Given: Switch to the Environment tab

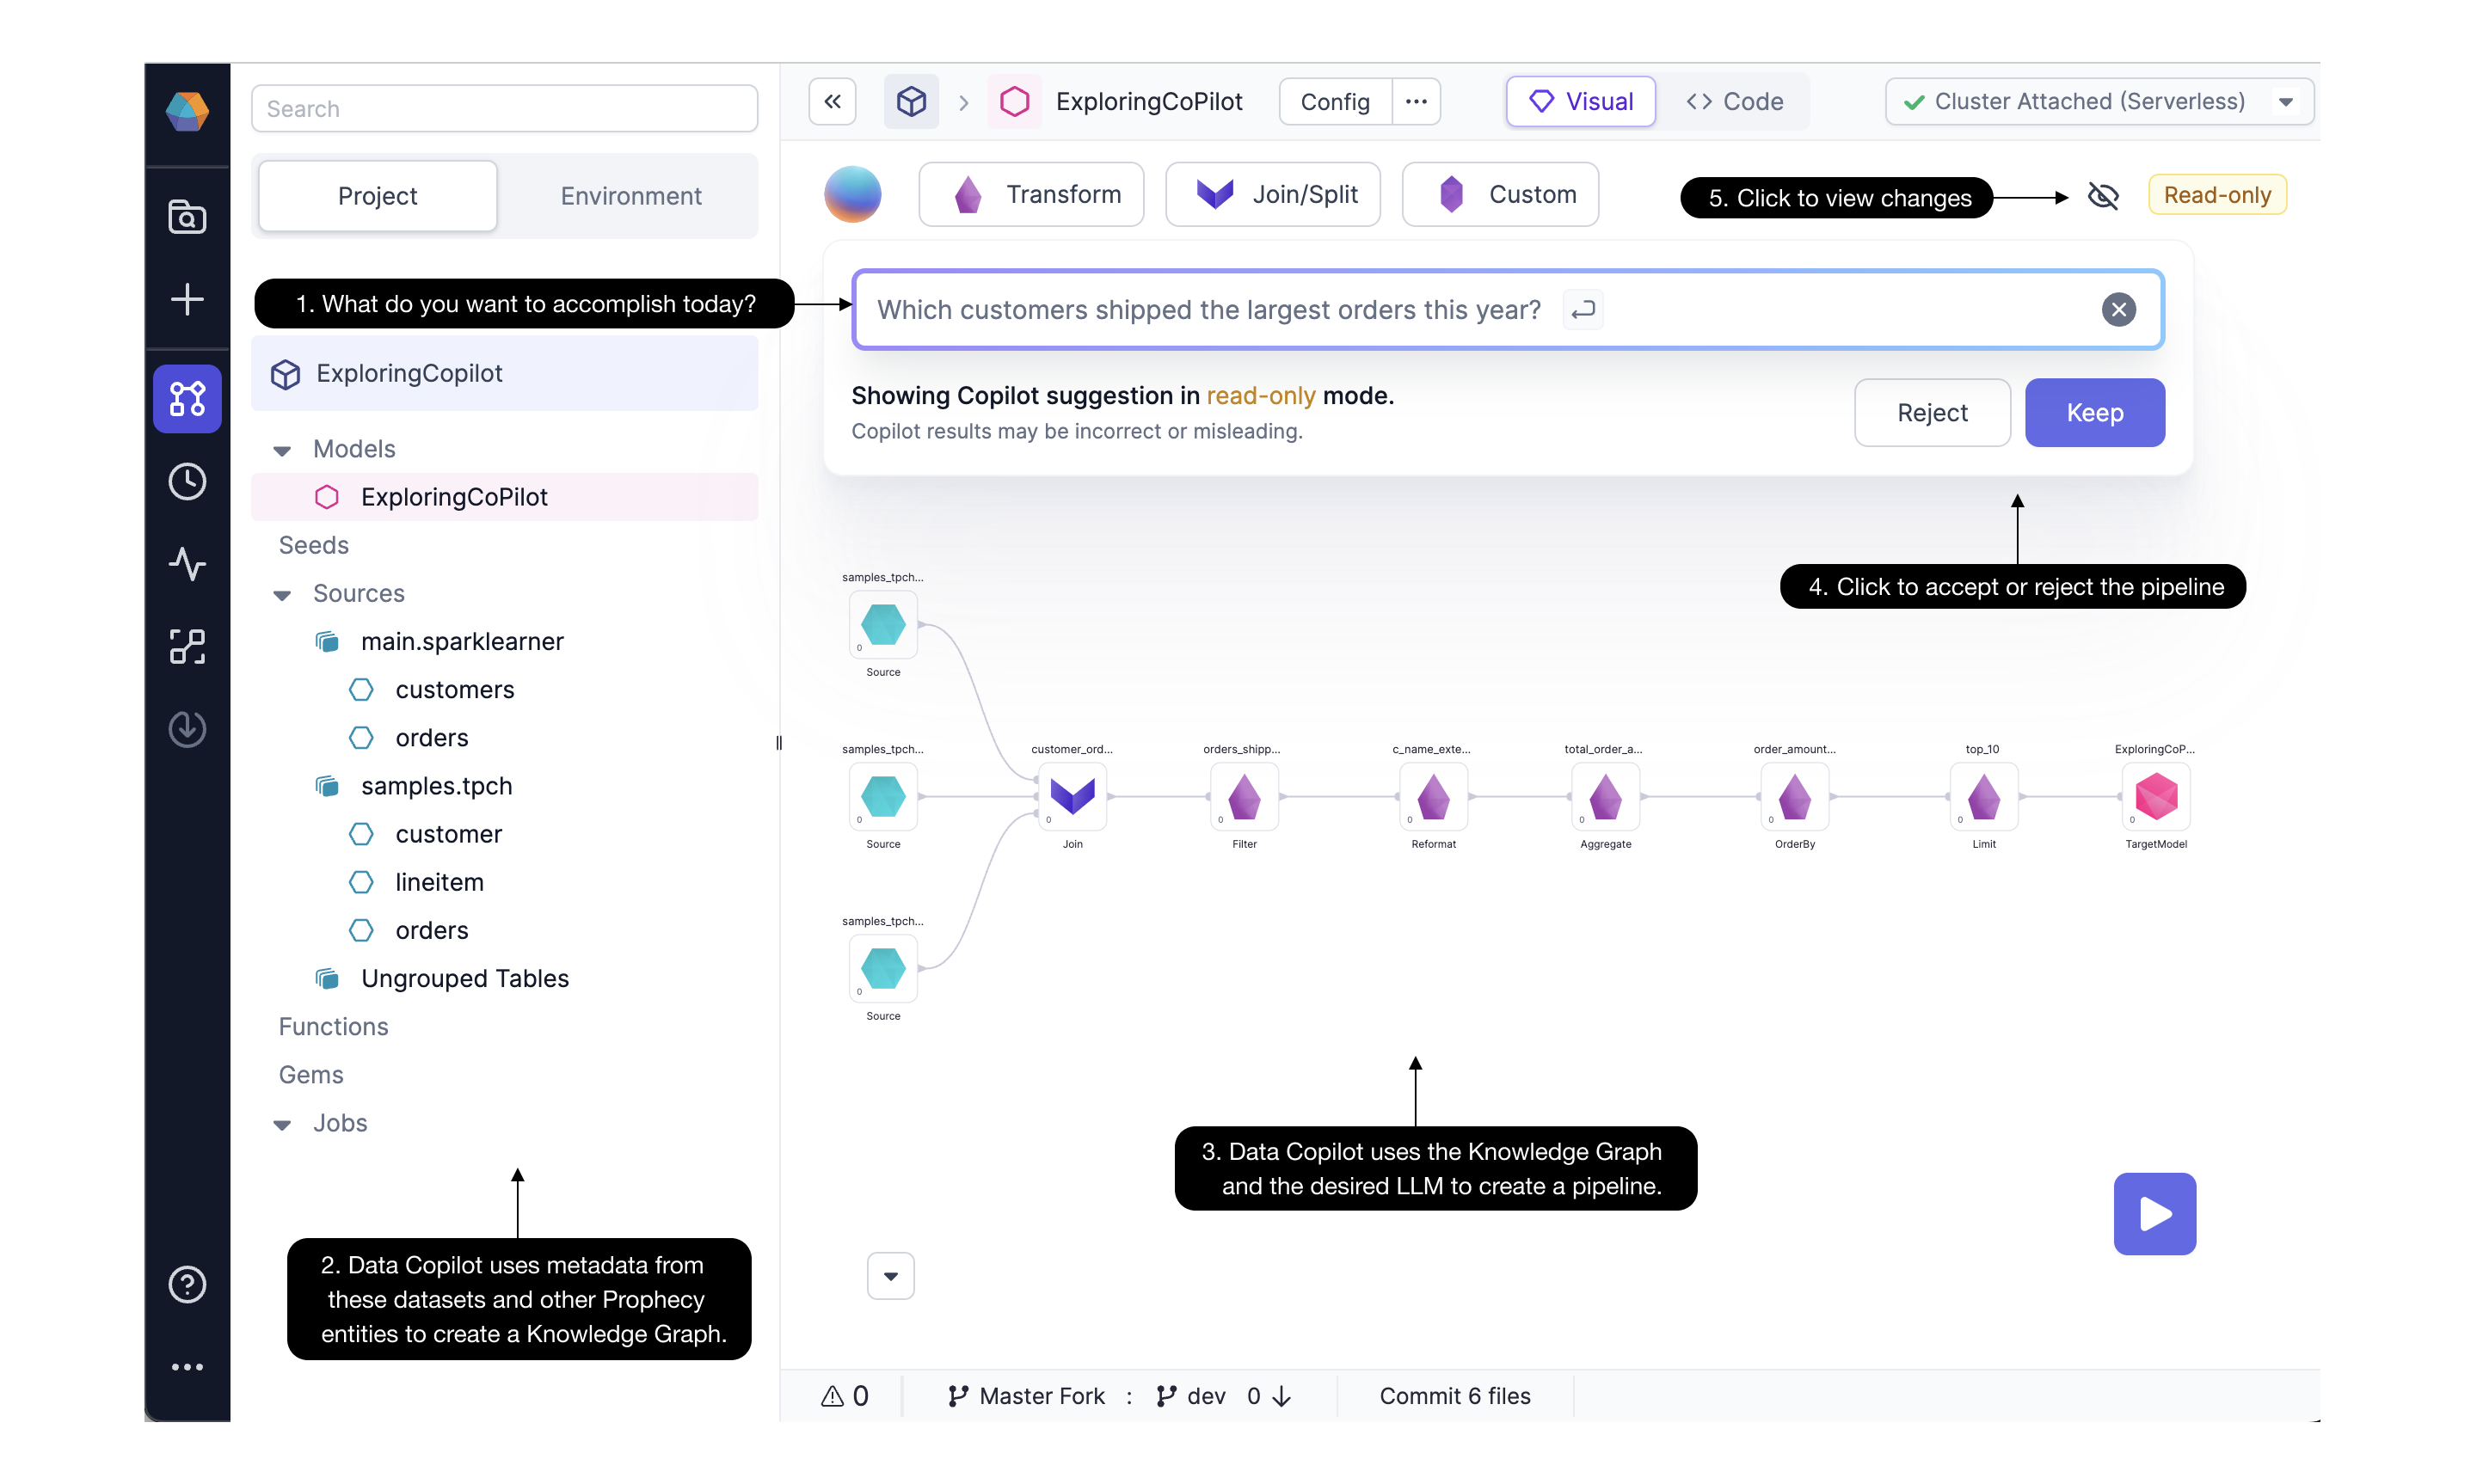Looking at the screenshot, I should coord(630,196).
